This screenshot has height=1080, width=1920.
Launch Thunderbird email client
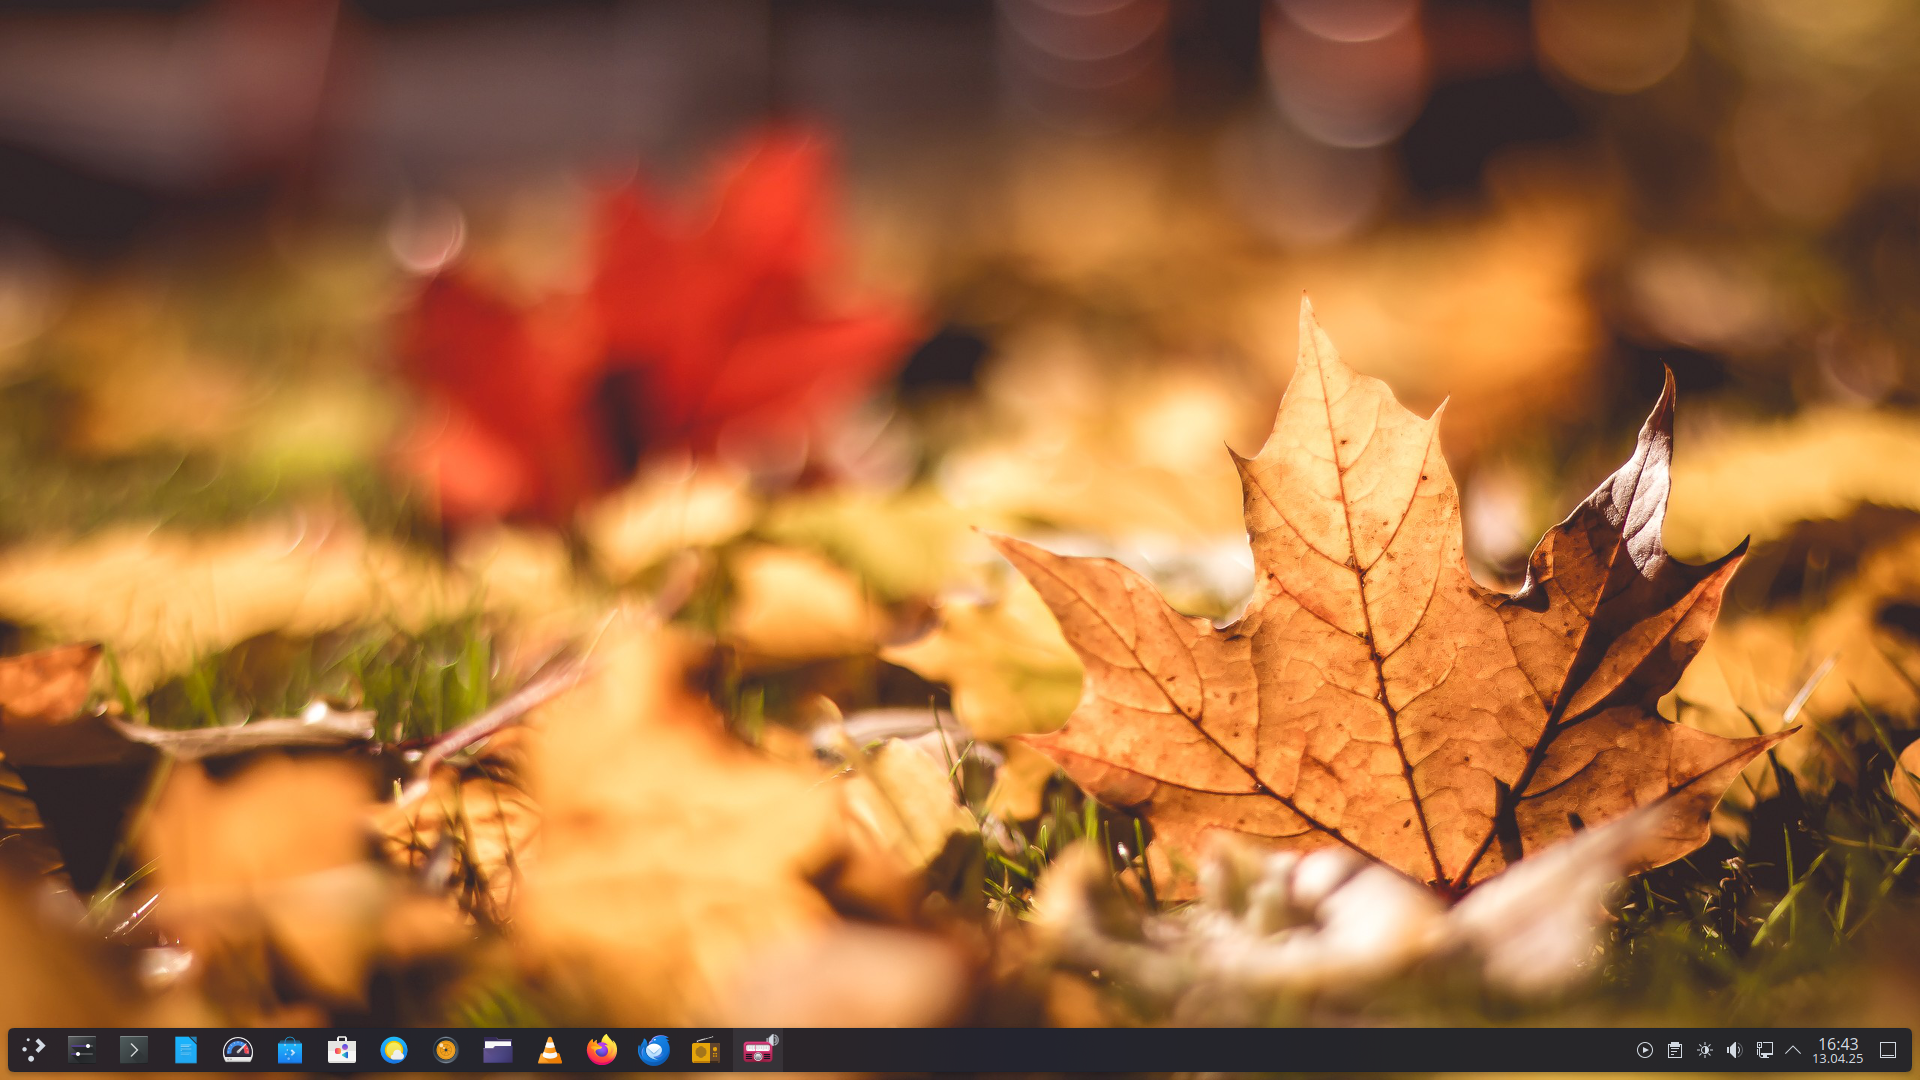(654, 1050)
